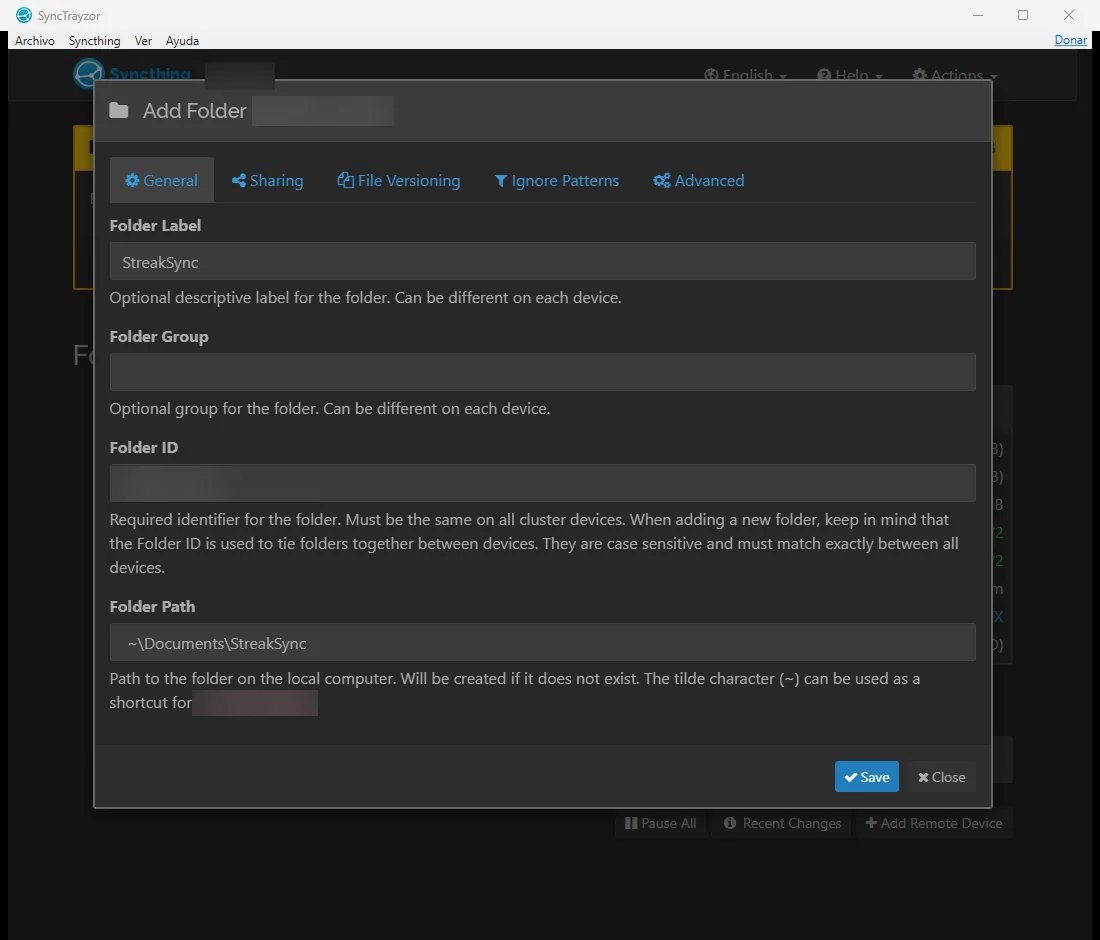The height and width of the screenshot is (940, 1100).
Task: Switch to the Sharing tab
Action: pos(267,180)
